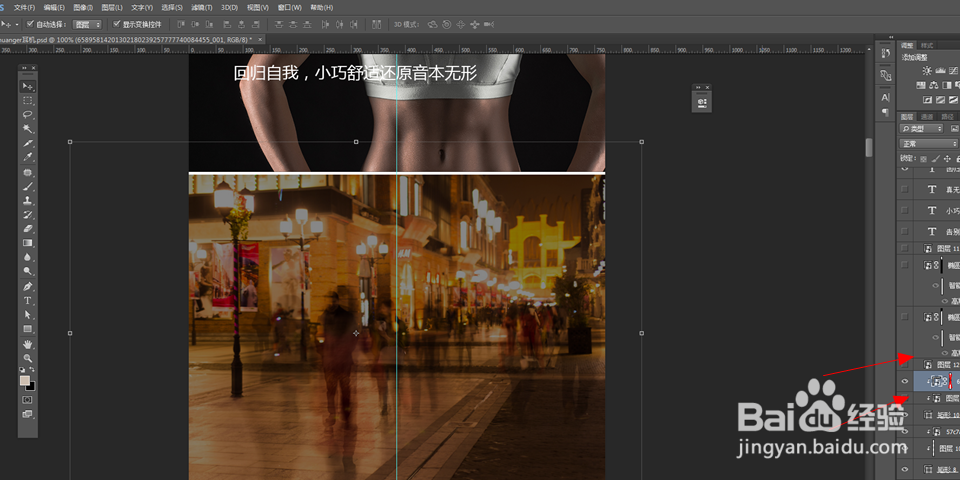Switch to the 路径 tab
Viewport: 960px width, 480px height.
(x=947, y=116)
